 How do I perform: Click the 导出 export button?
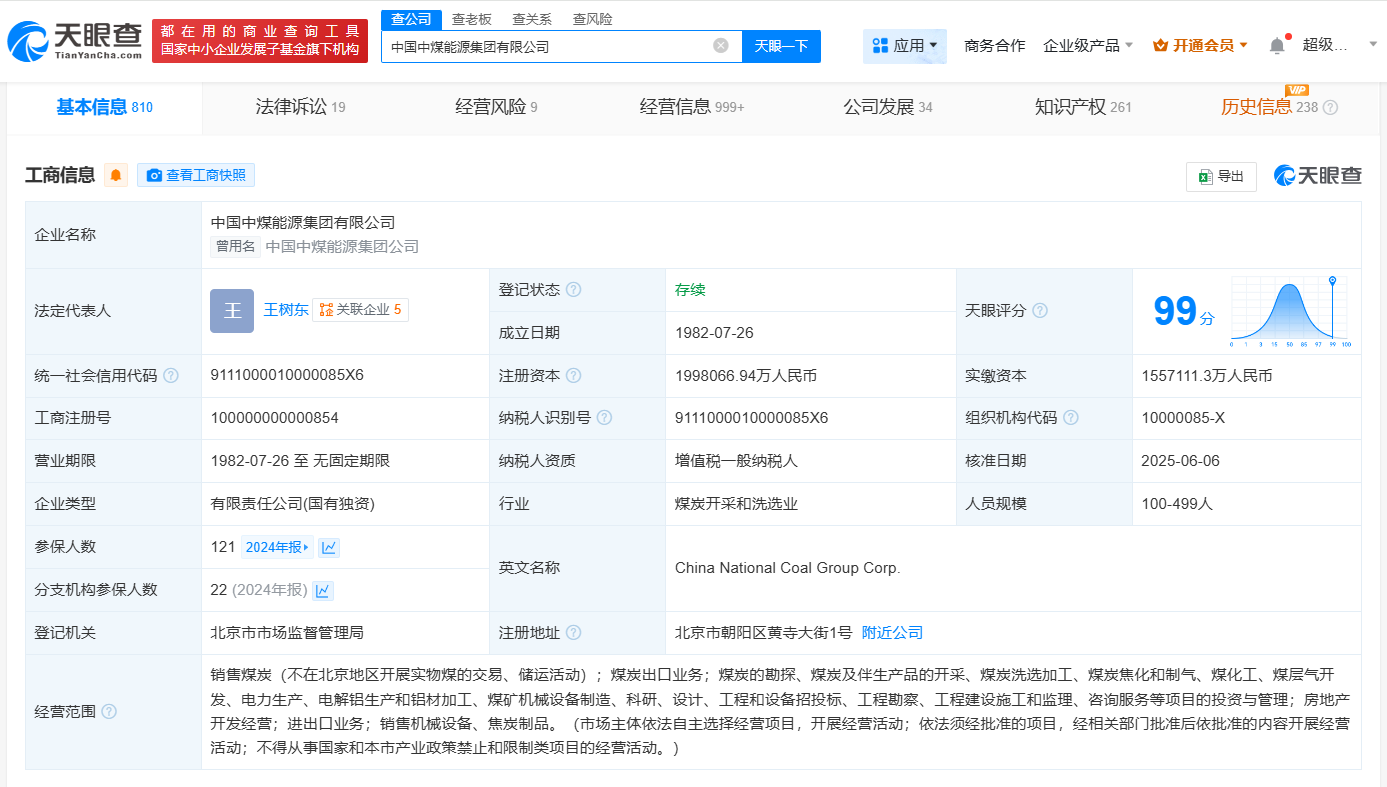point(1221,176)
